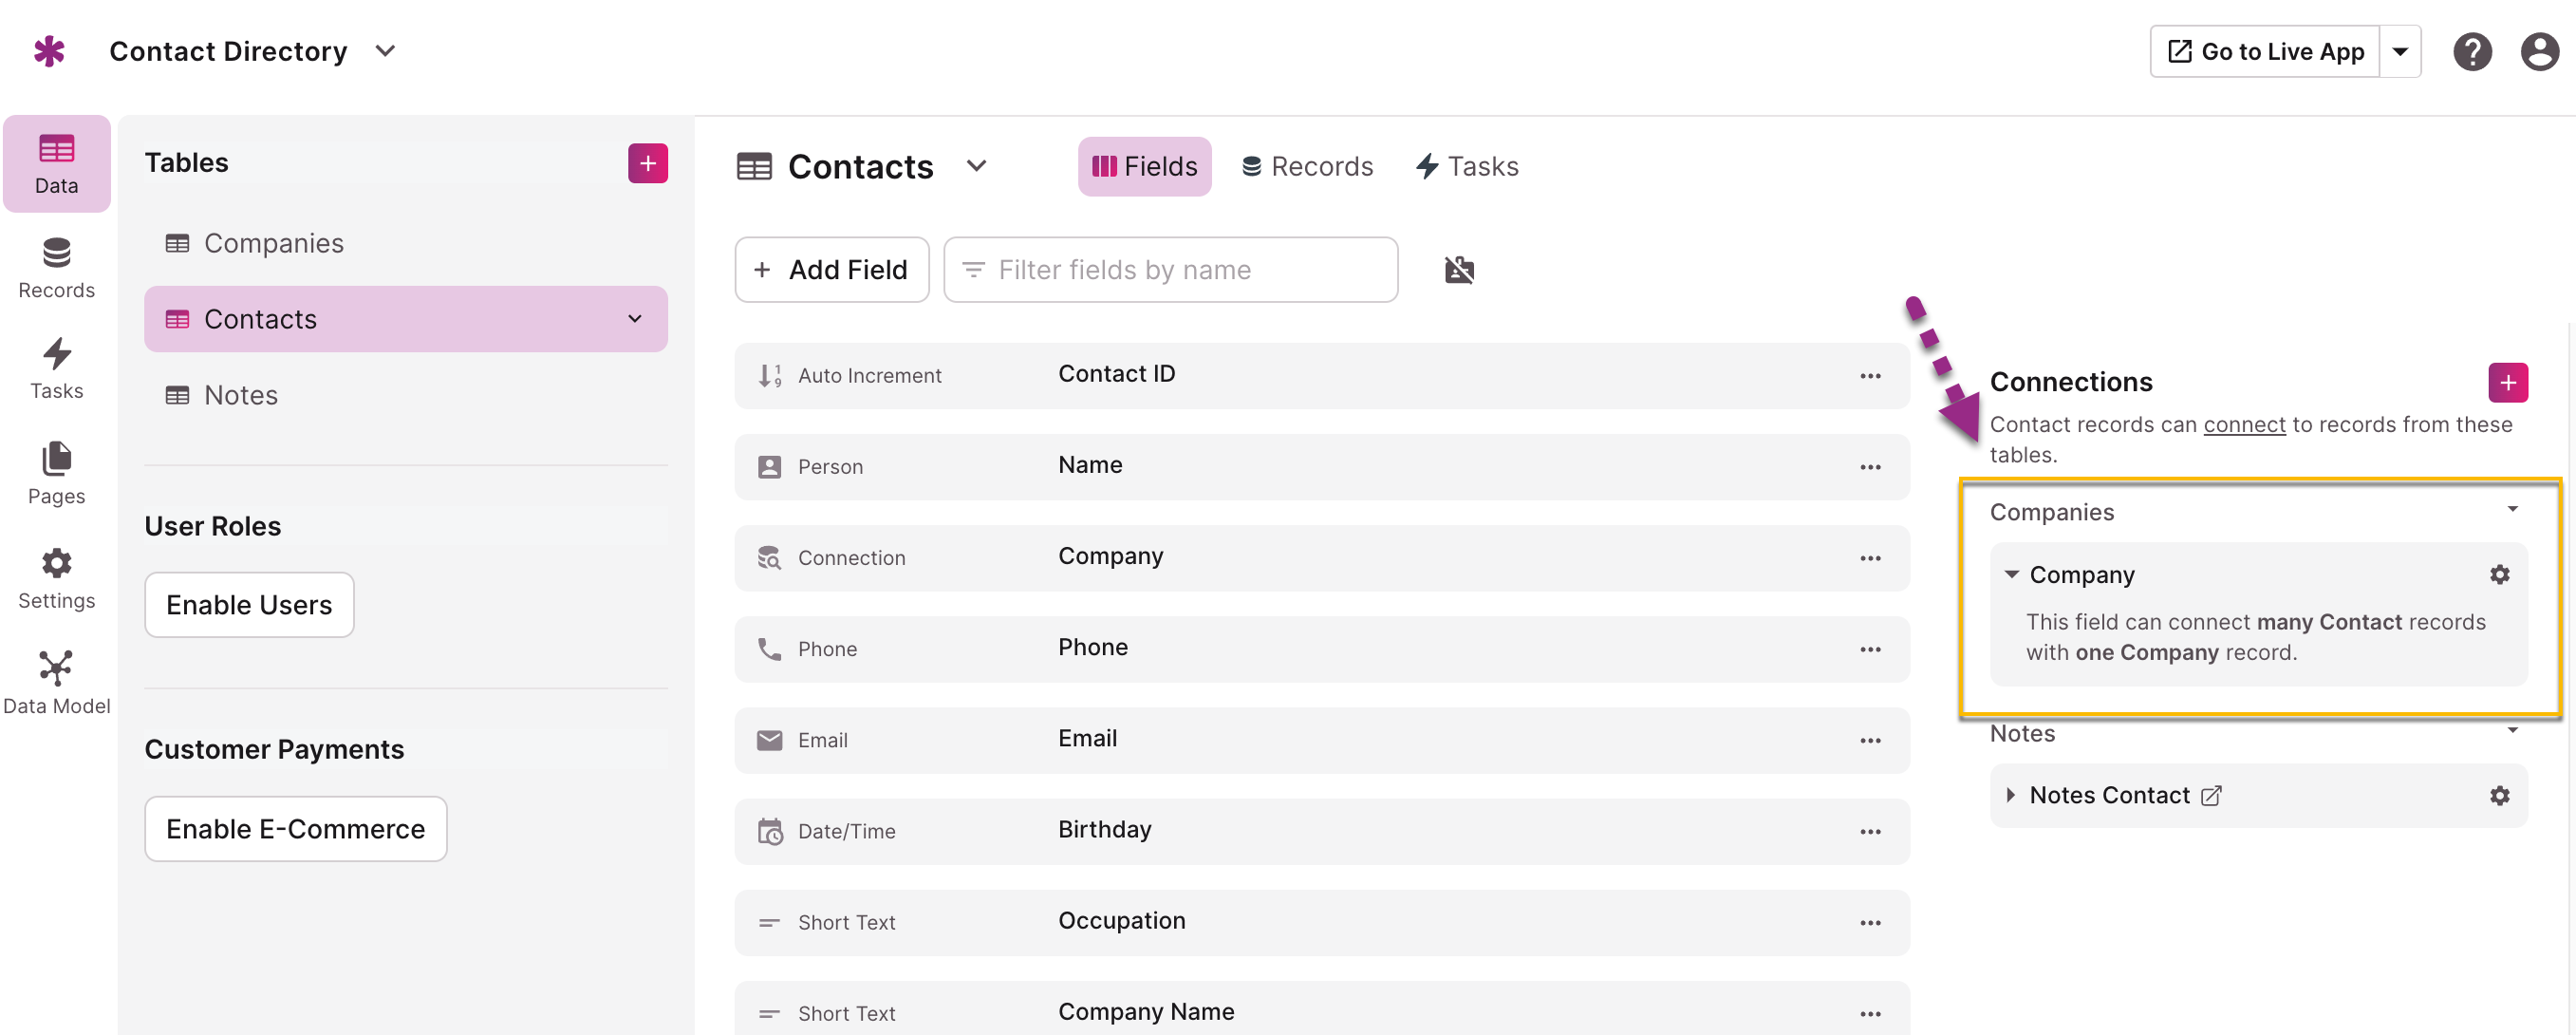Add a new table with plus icon
The image size is (2576, 1035).
[x=647, y=163]
